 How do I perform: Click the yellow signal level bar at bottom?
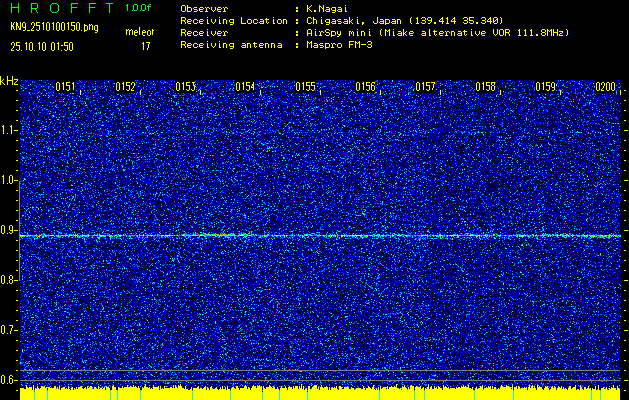click(x=320, y=393)
